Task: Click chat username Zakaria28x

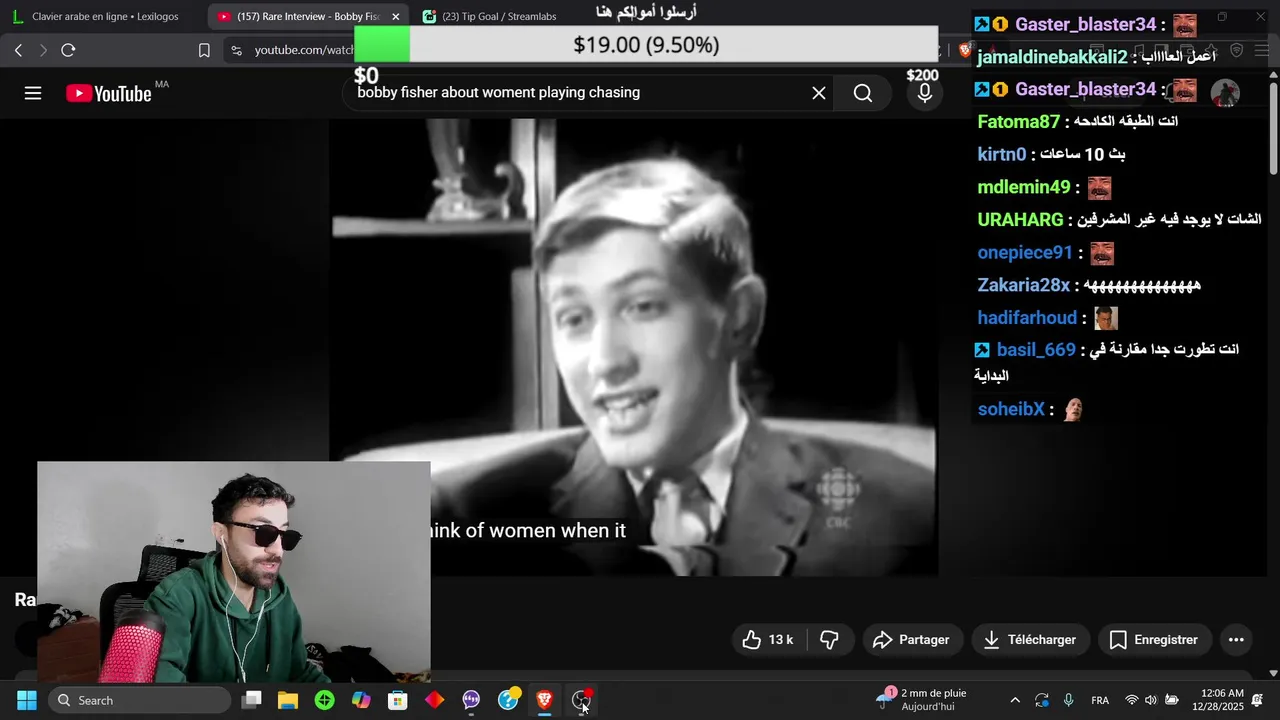Action: (1024, 285)
